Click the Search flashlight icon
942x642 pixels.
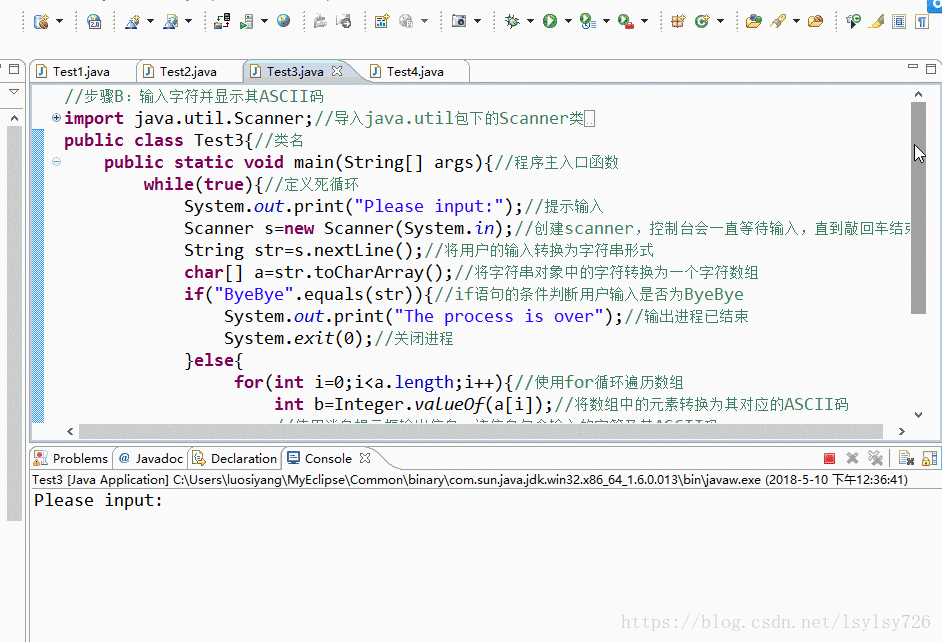coord(778,22)
